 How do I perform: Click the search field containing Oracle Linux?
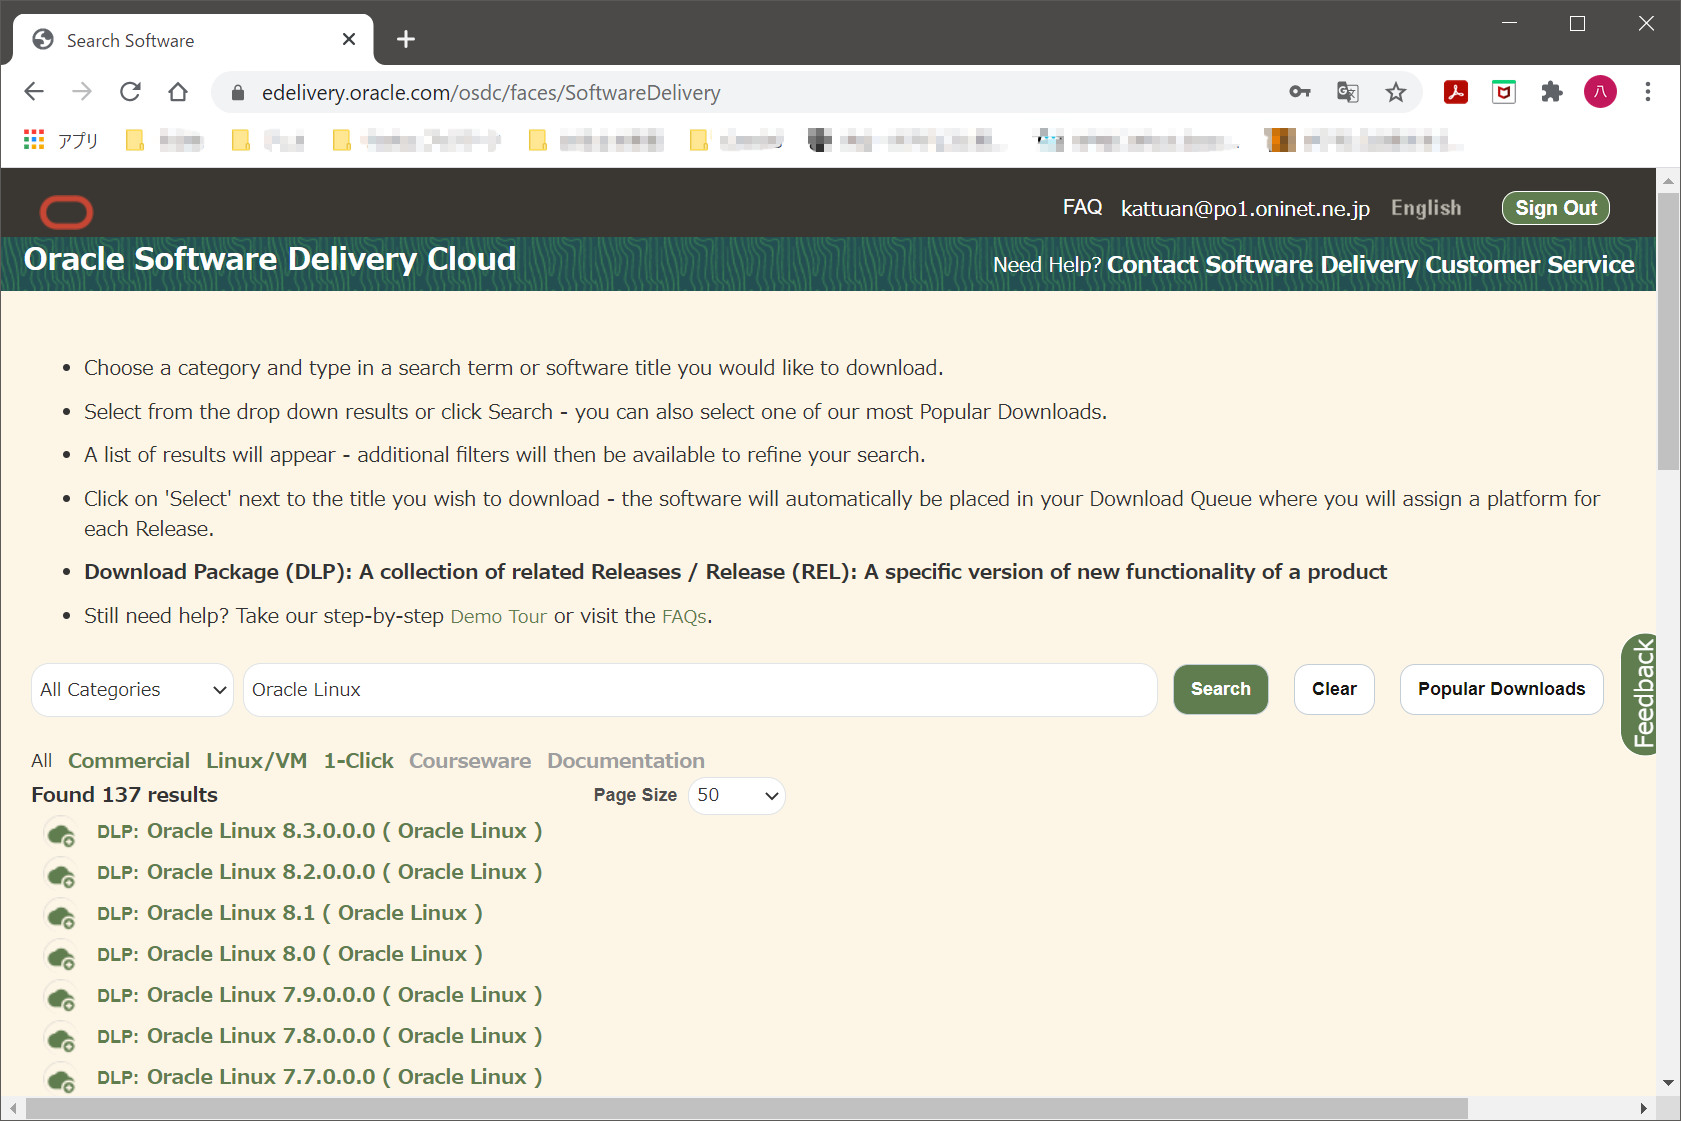(700, 690)
